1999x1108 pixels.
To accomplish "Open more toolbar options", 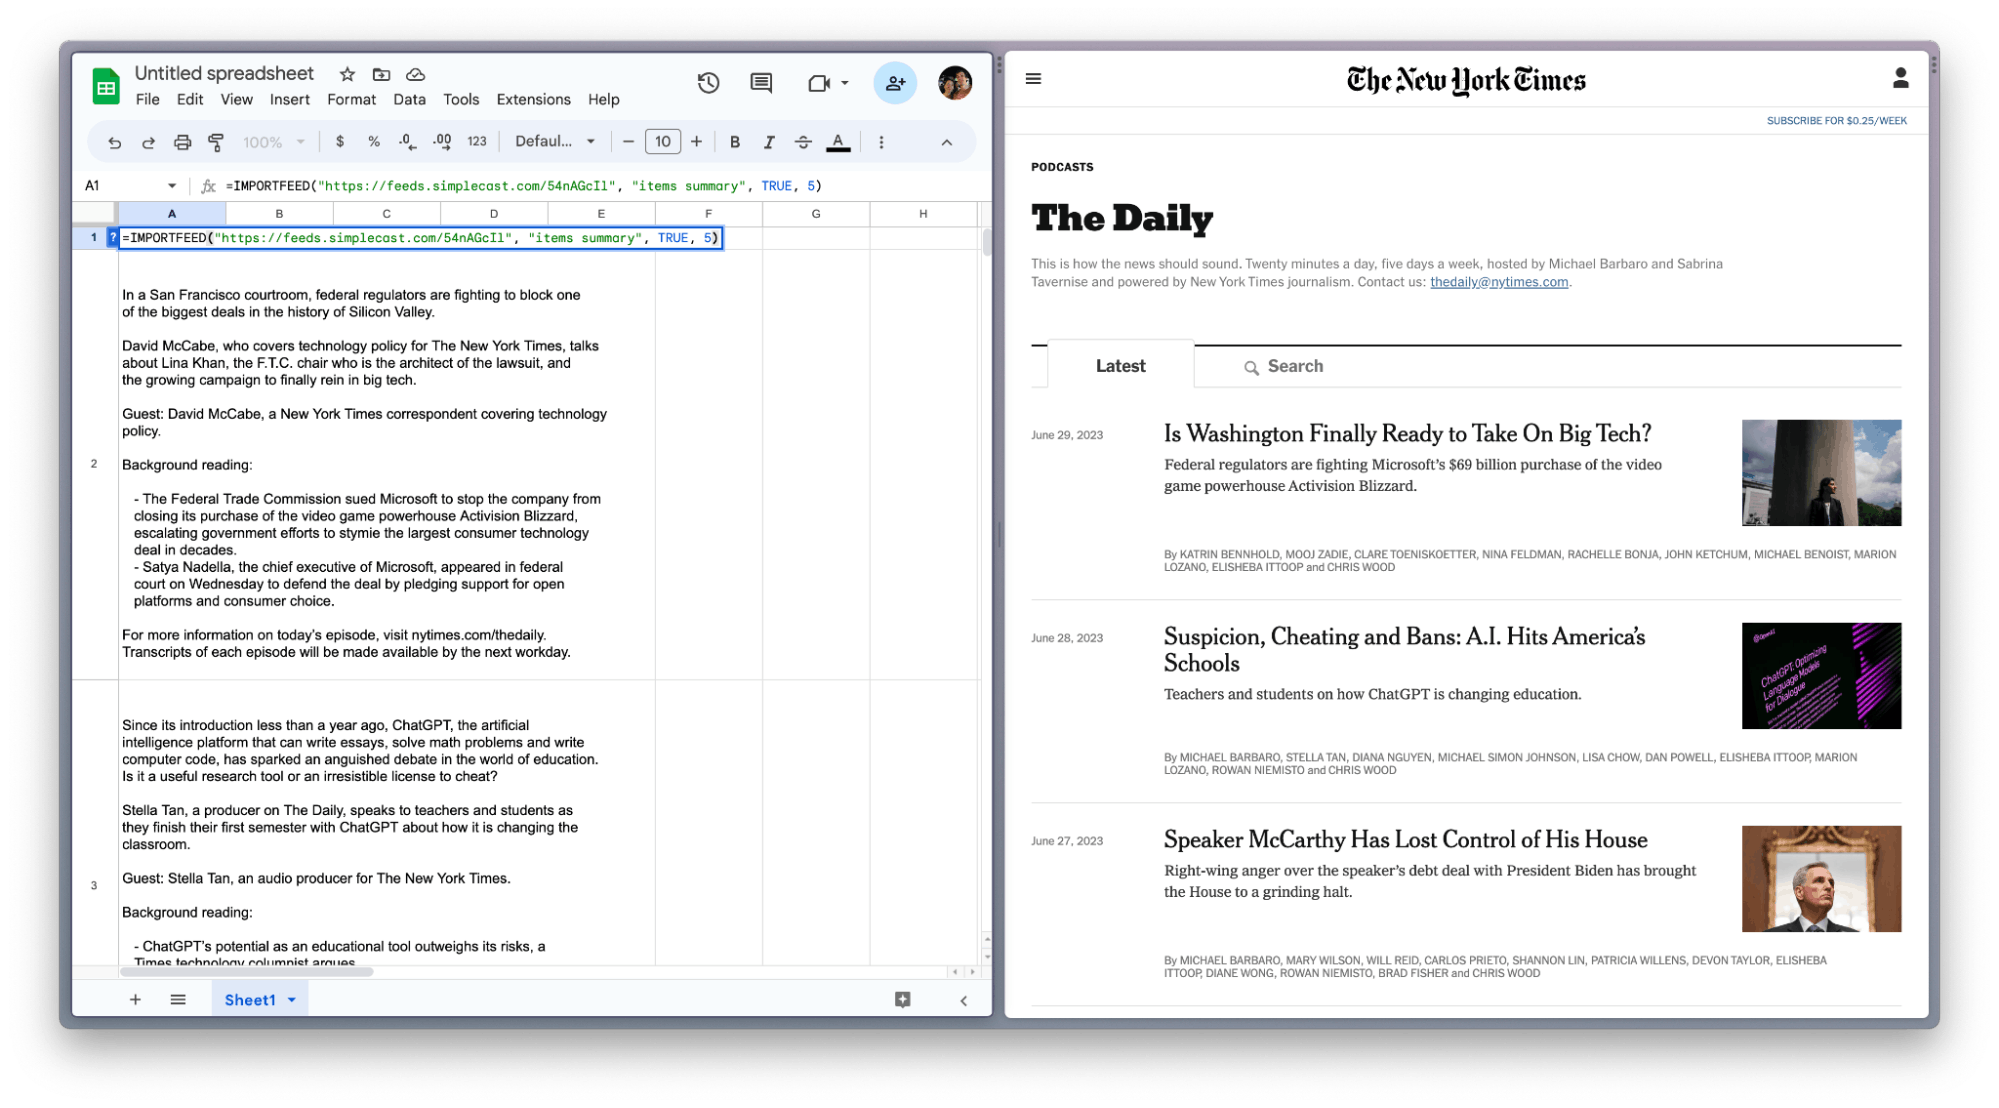I will coord(881,142).
